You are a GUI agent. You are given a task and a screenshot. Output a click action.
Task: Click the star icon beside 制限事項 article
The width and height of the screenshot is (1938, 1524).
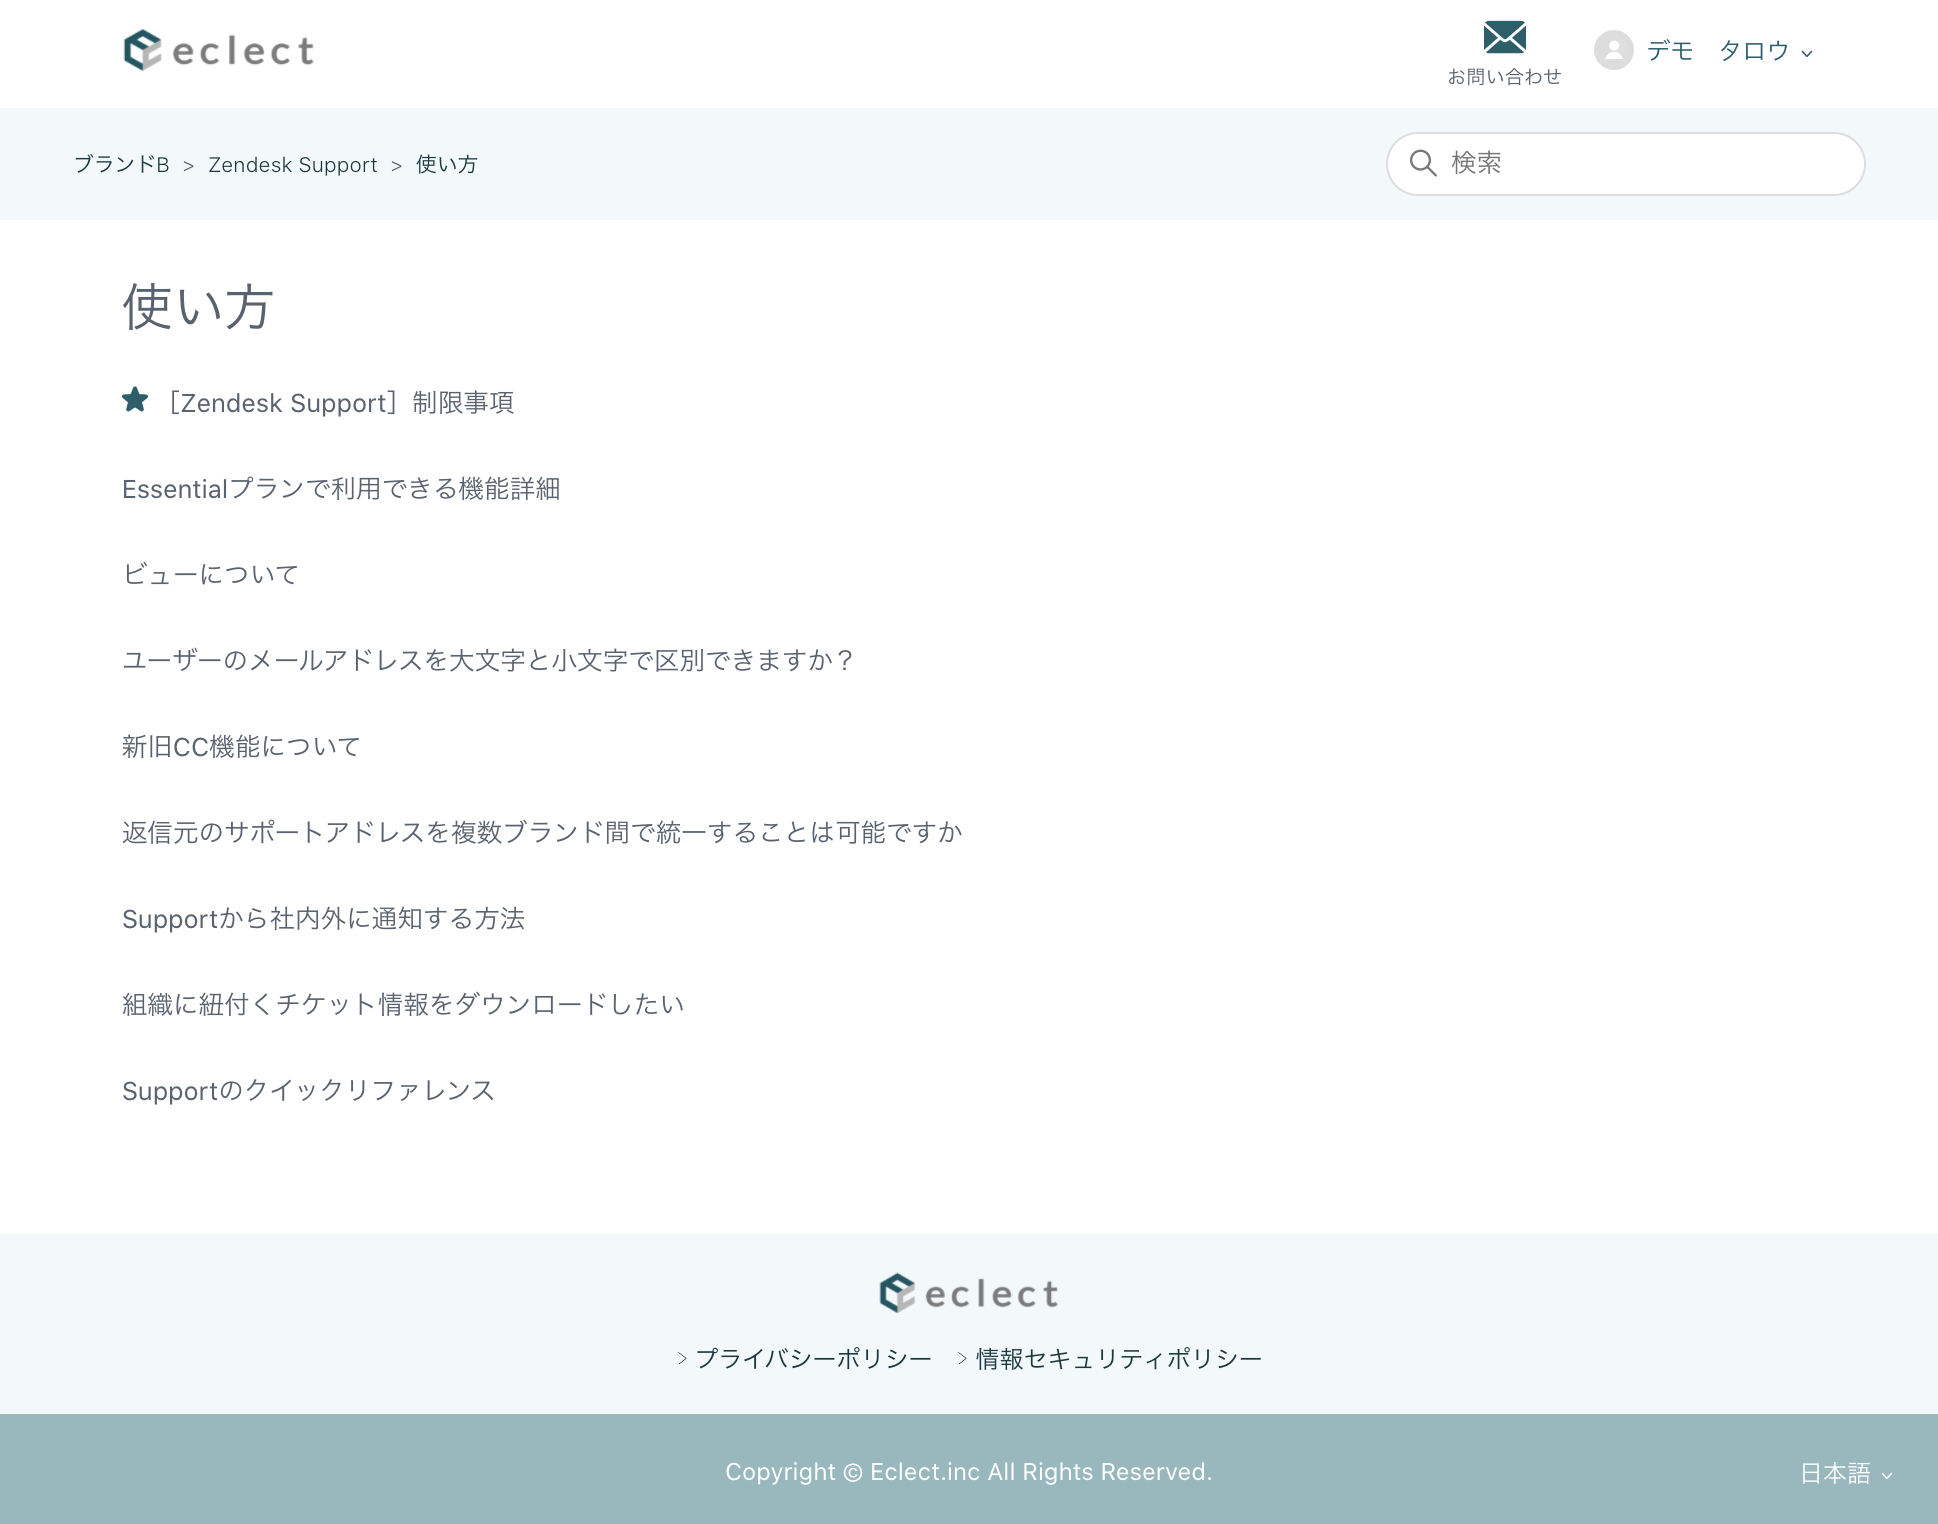[x=135, y=400]
